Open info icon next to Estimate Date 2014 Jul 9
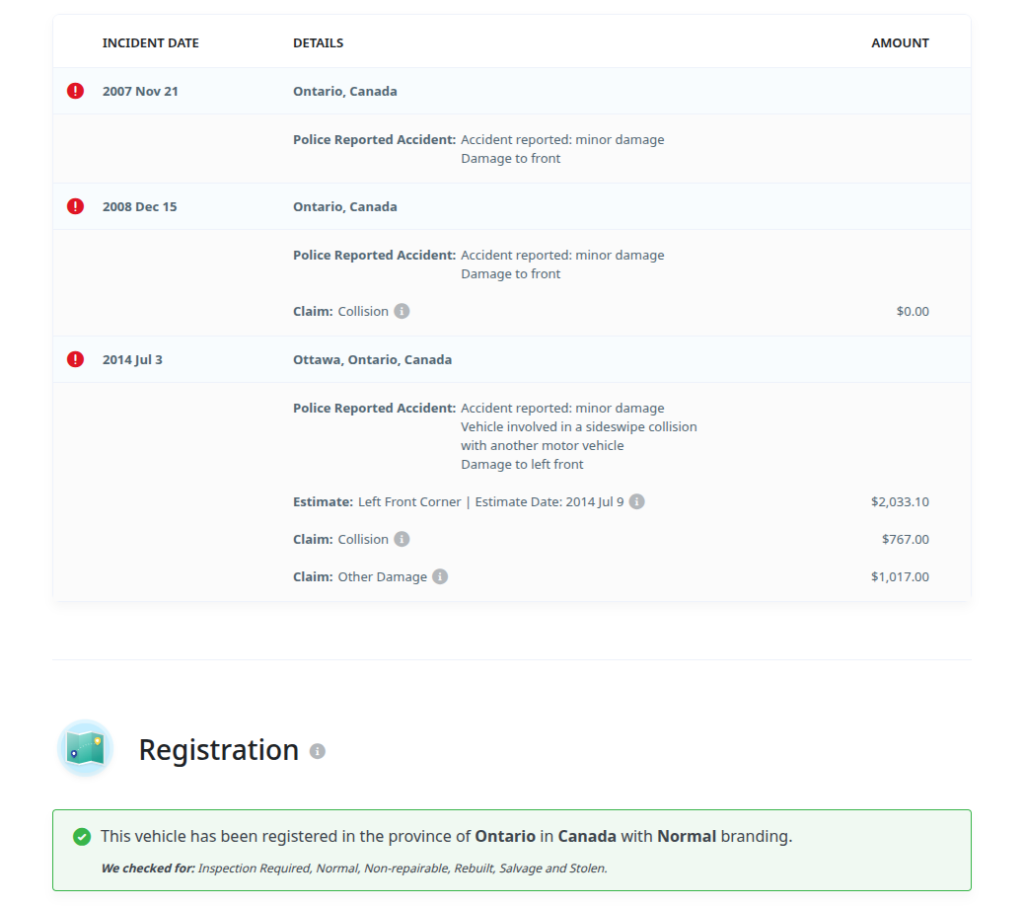Screen dimensions: 1024x906 tap(637, 502)
